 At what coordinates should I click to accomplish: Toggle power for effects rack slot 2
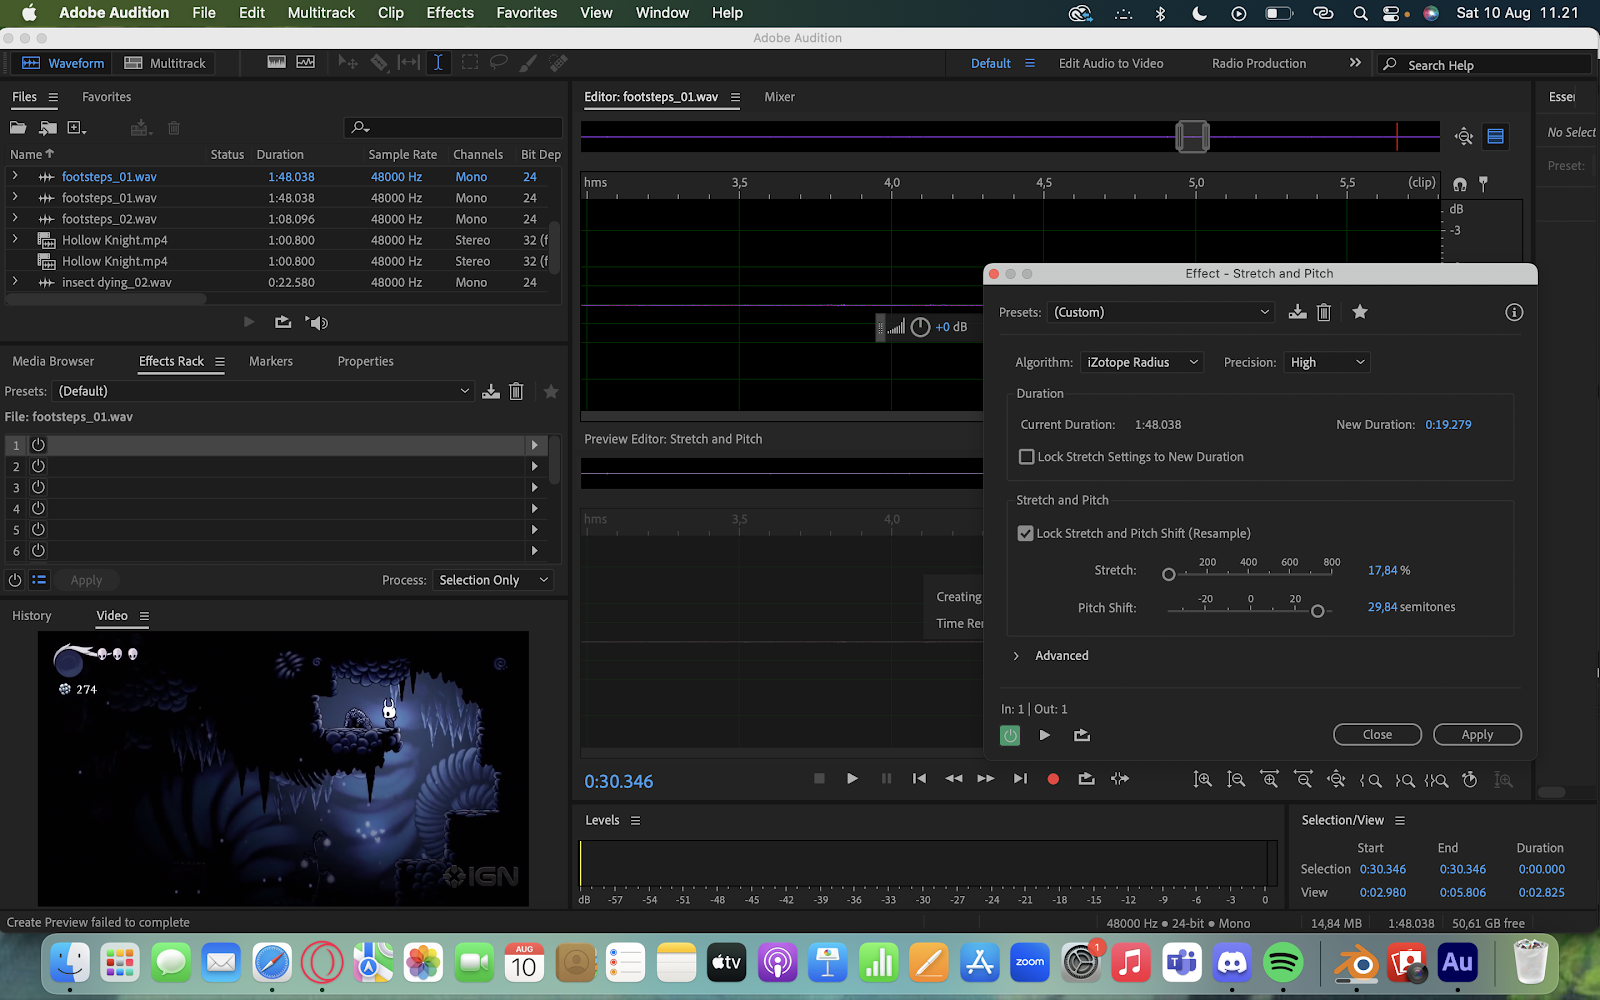pos(38,466)
